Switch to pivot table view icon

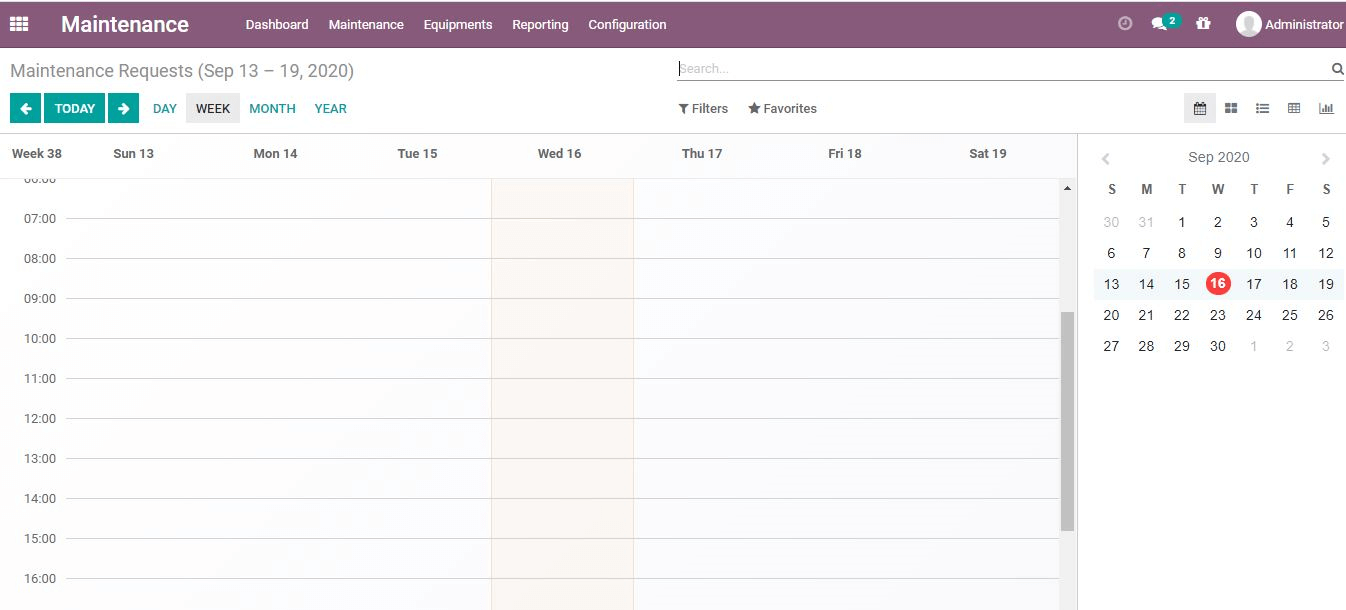coord(1294,108)
